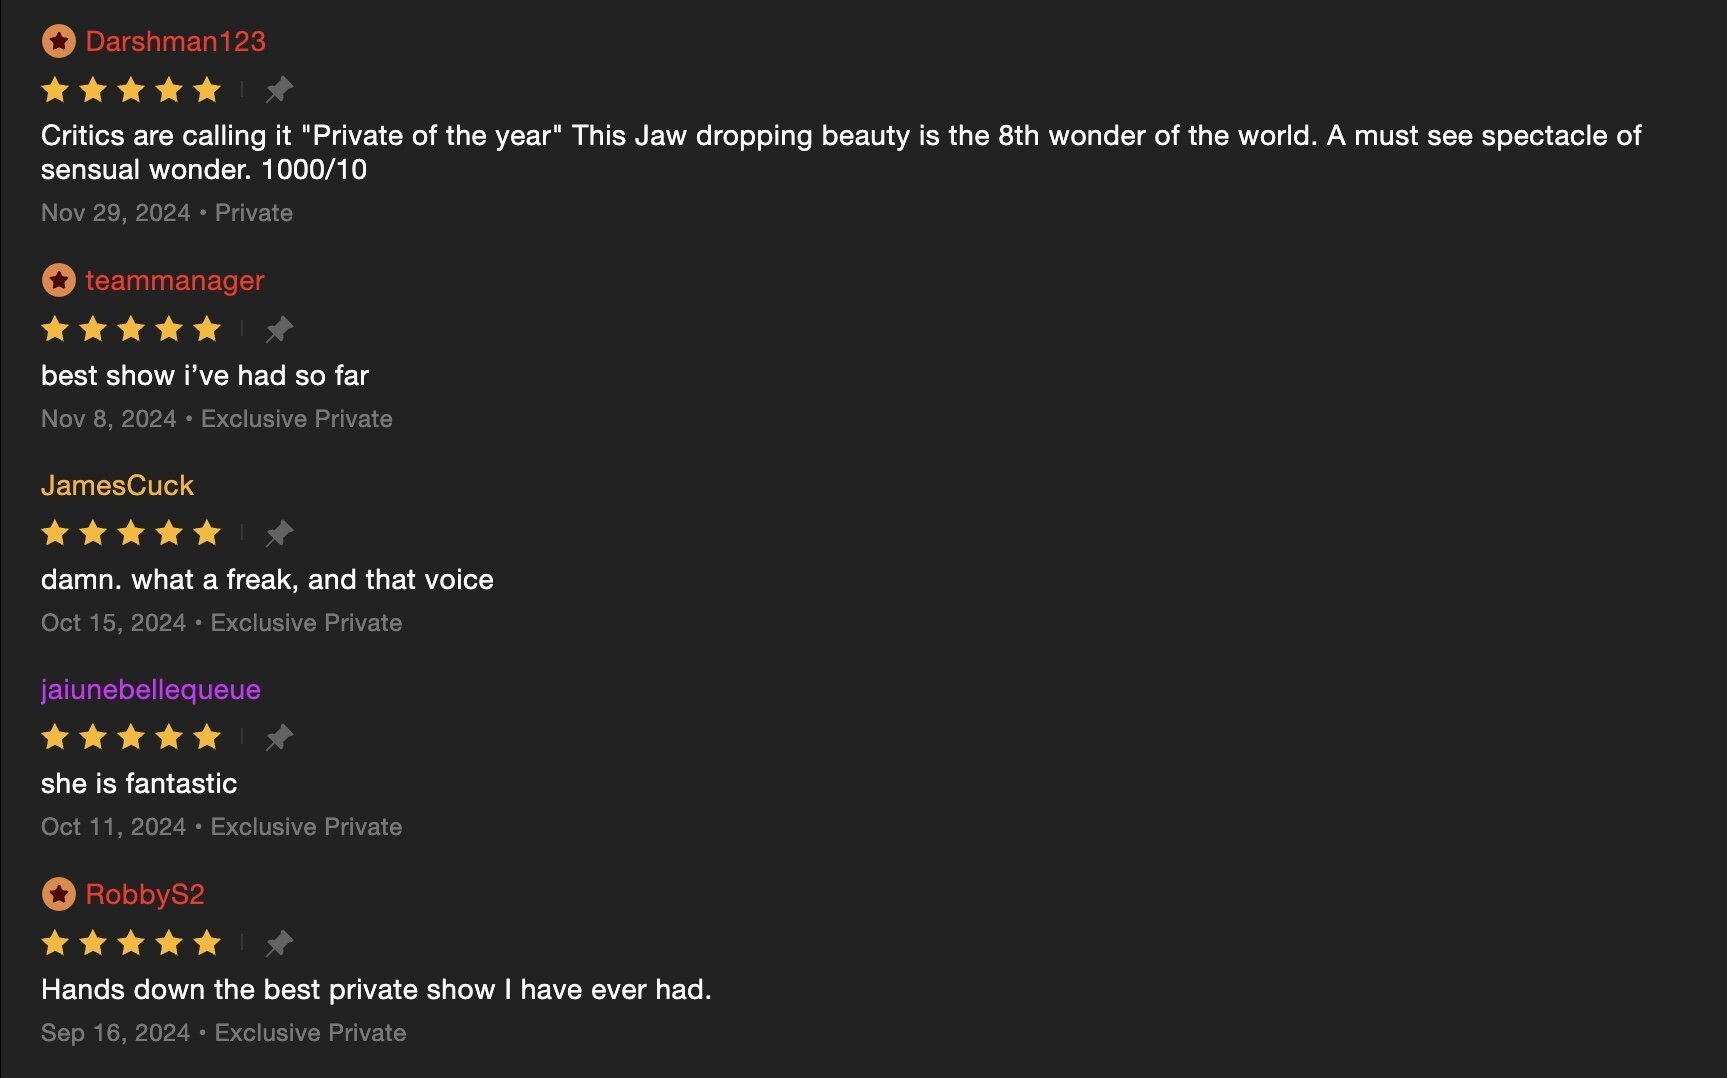Image resolution: width=1727 pixels, height=1078 pixels.
Task: Click the "best show i've had so far" review text
Action: [205, 376]
